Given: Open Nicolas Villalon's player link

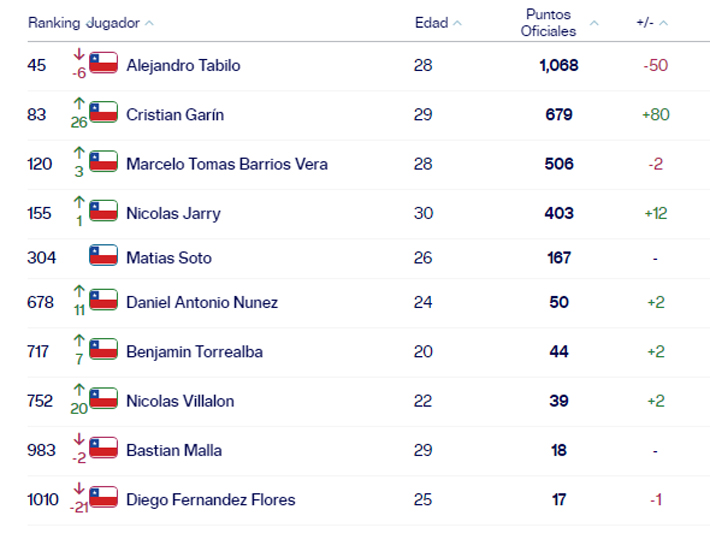Looking at the screenshot, I should click(x=180, y=400).
